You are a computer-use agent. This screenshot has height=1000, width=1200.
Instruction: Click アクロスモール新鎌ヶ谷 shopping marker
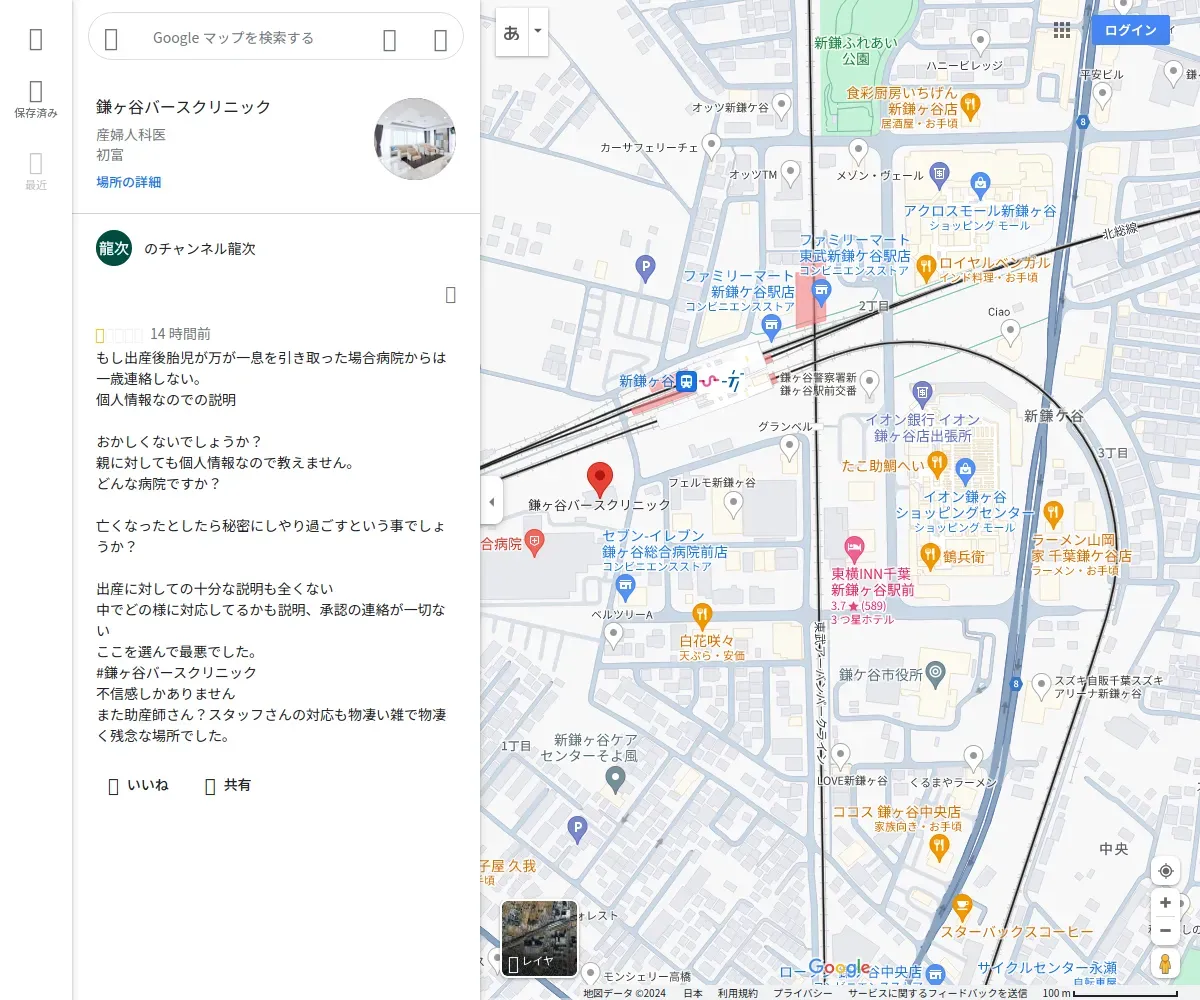point(980,183)
